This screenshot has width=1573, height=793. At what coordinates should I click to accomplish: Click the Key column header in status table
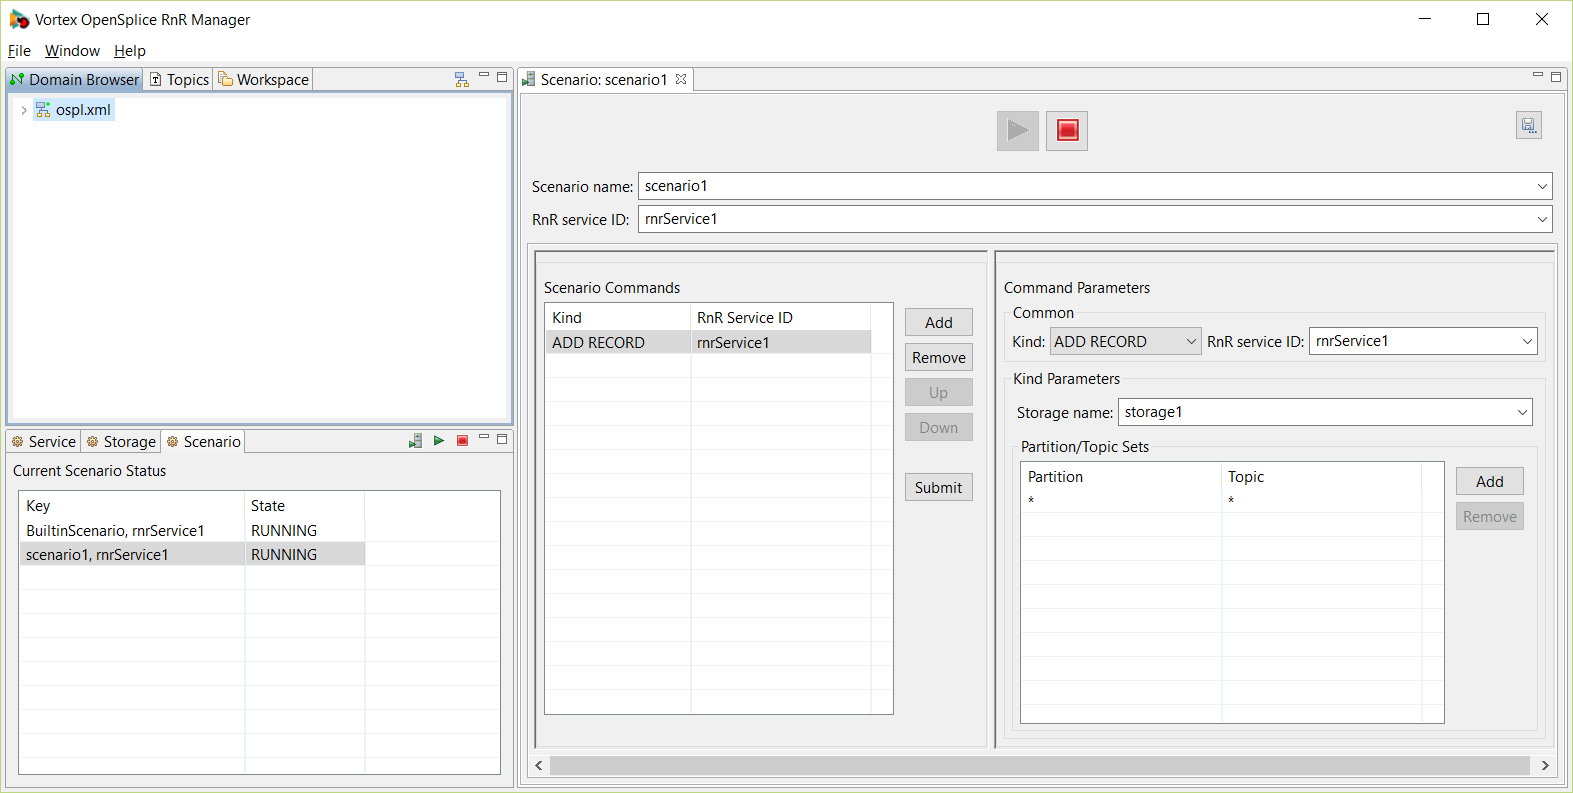click(x=132, y=505)
